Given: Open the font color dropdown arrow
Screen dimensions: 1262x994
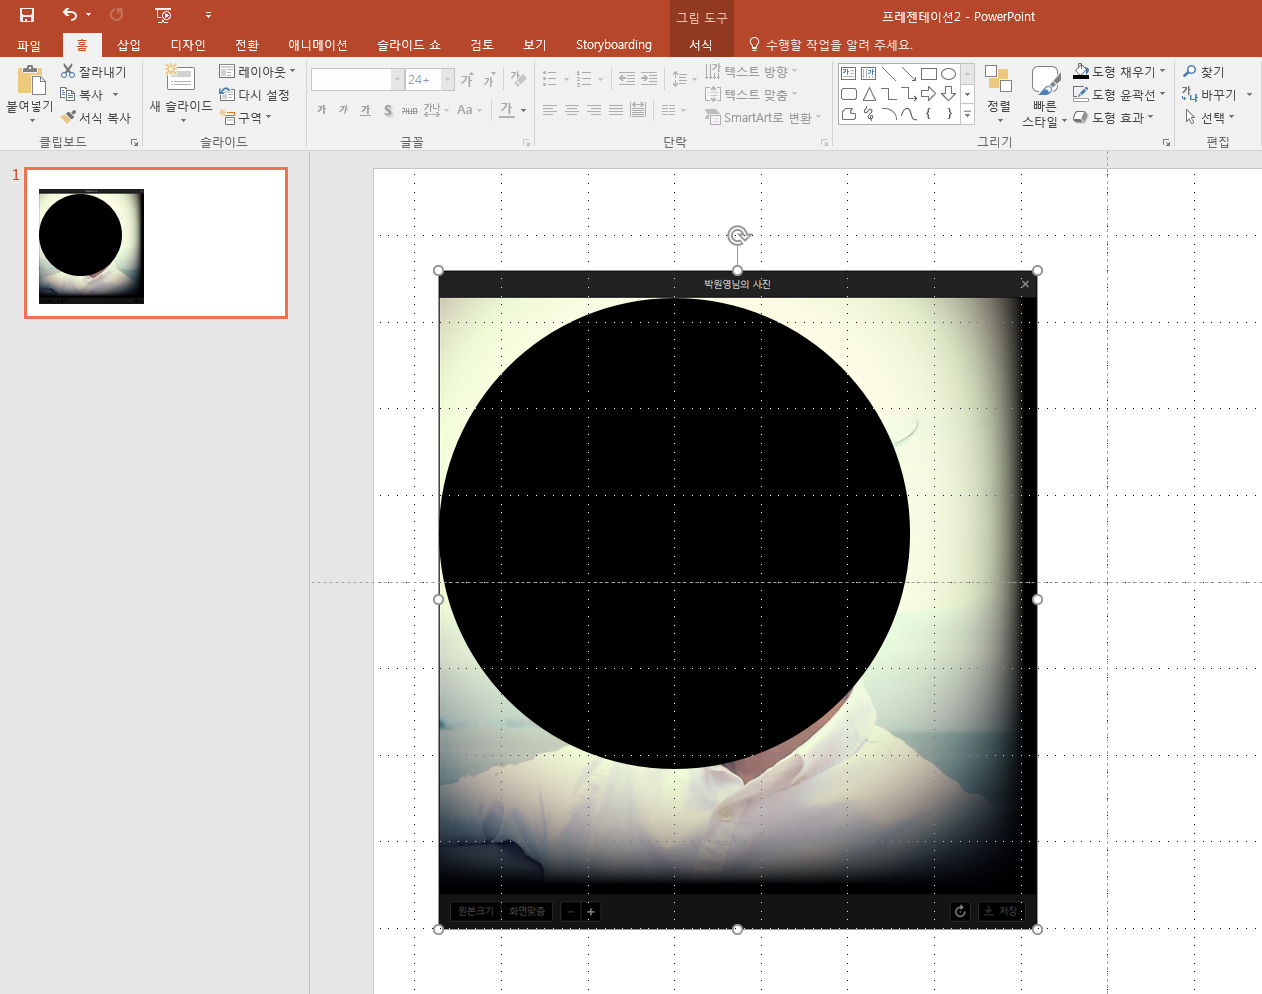Looking at the screenshot, I should (523, 110).
